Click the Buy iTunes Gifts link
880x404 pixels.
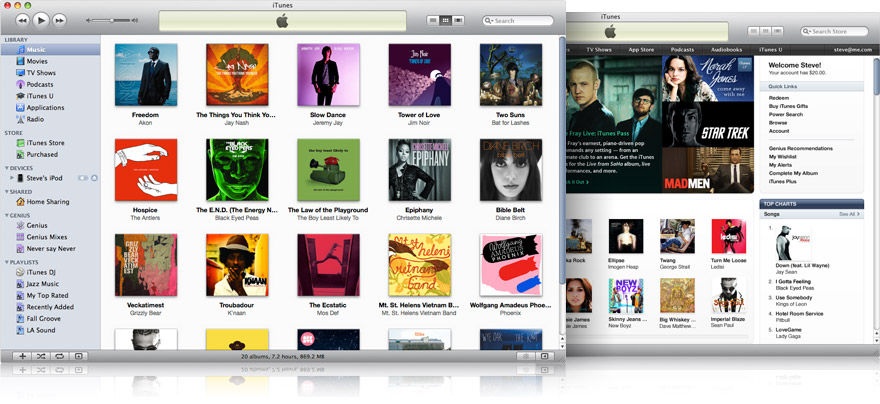(788, 106)
